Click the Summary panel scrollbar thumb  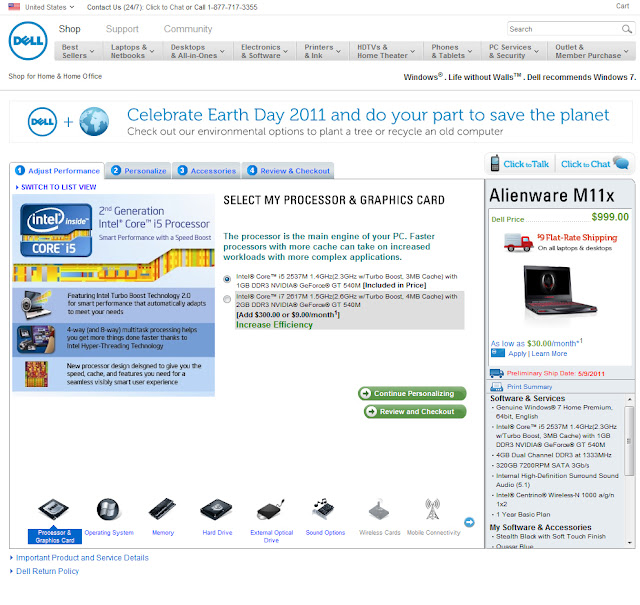630,441
